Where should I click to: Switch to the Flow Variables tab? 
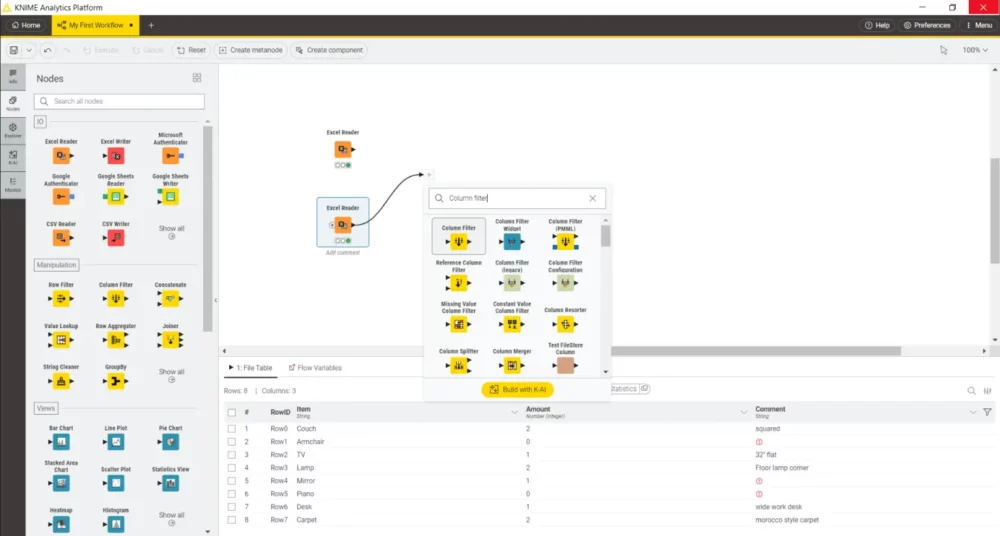click(315, 368)
